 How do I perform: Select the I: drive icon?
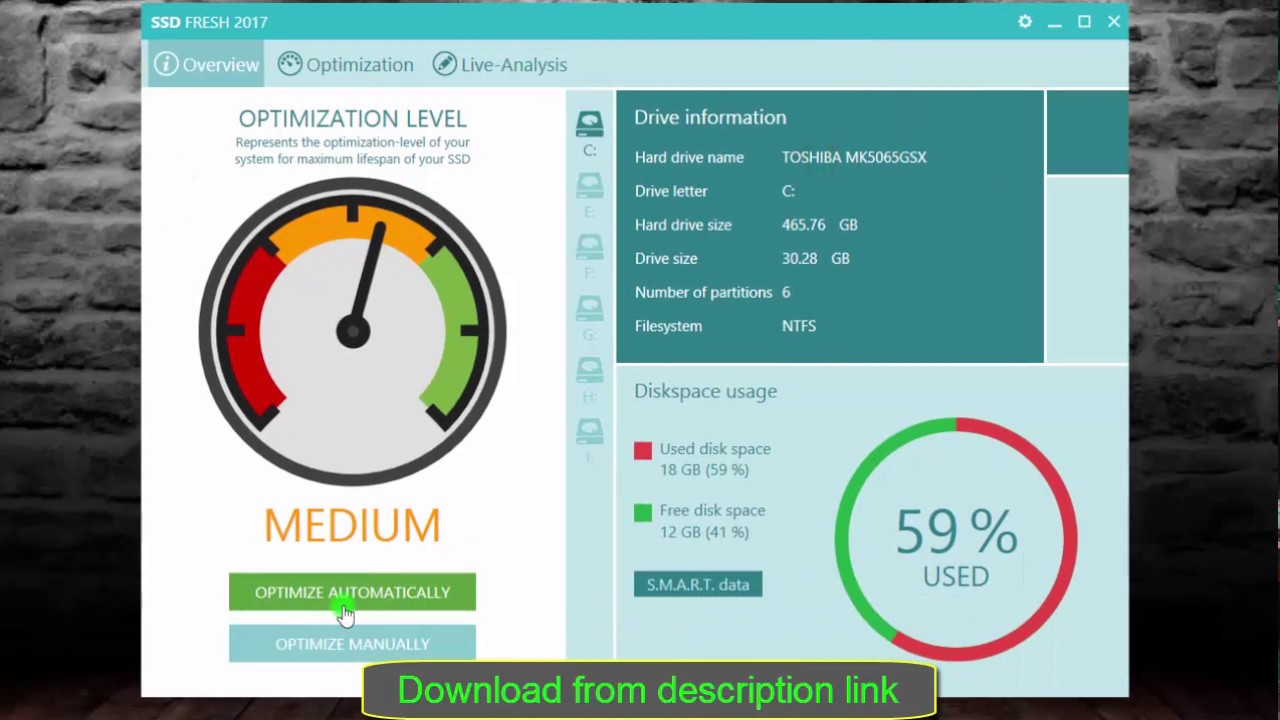point(590,432)
